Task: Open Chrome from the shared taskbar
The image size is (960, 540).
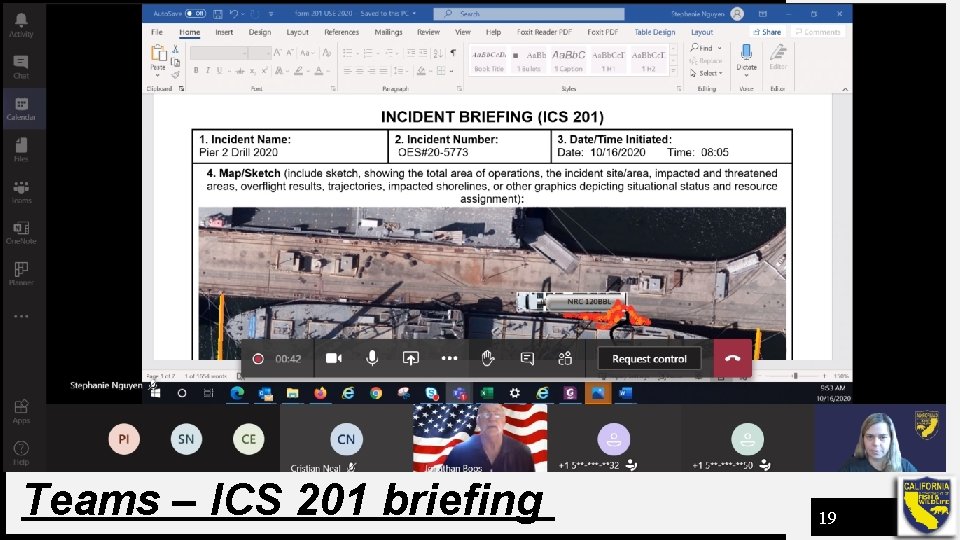Action: click(x=376, y=393)
